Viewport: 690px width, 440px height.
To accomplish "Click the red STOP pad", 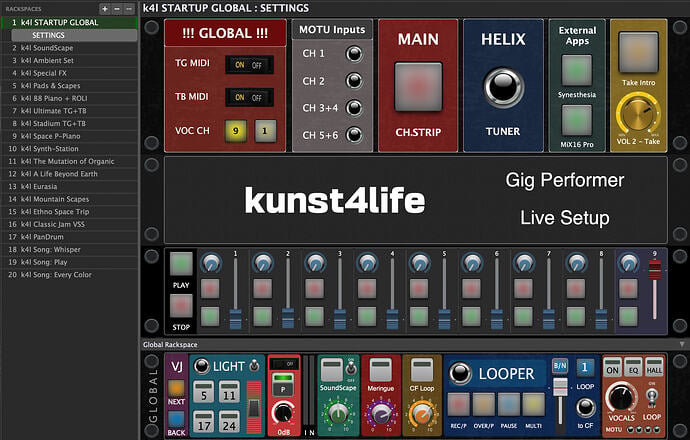I will [181, 306].
